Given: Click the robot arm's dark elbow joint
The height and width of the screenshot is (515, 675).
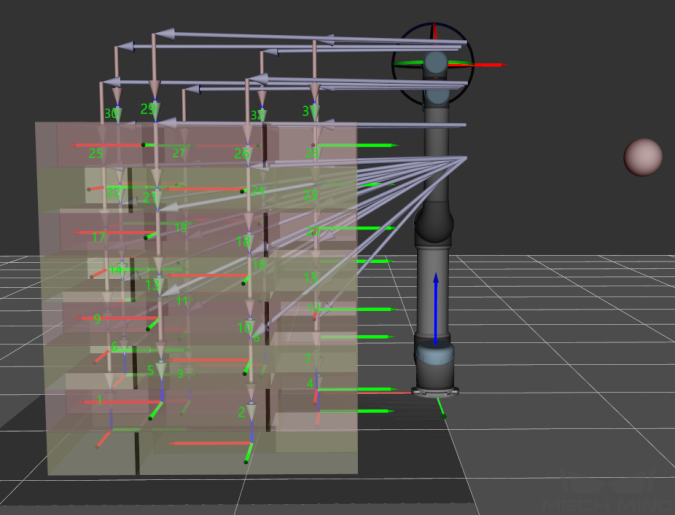Looking at the screenshot, I should [436, 226].
